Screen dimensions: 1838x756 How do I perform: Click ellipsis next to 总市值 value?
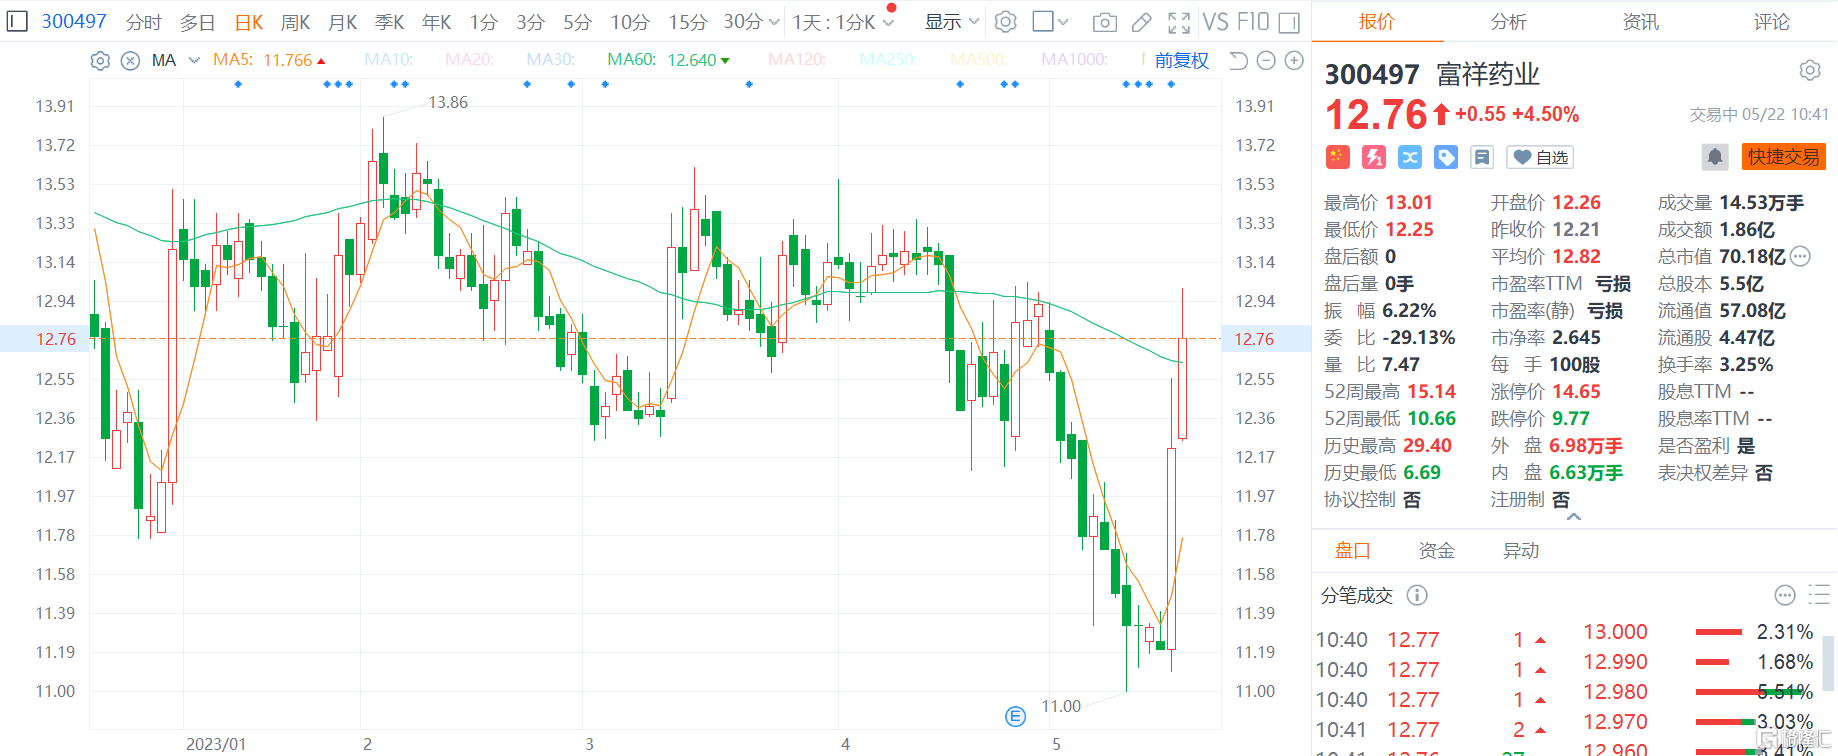(1800, 257)
